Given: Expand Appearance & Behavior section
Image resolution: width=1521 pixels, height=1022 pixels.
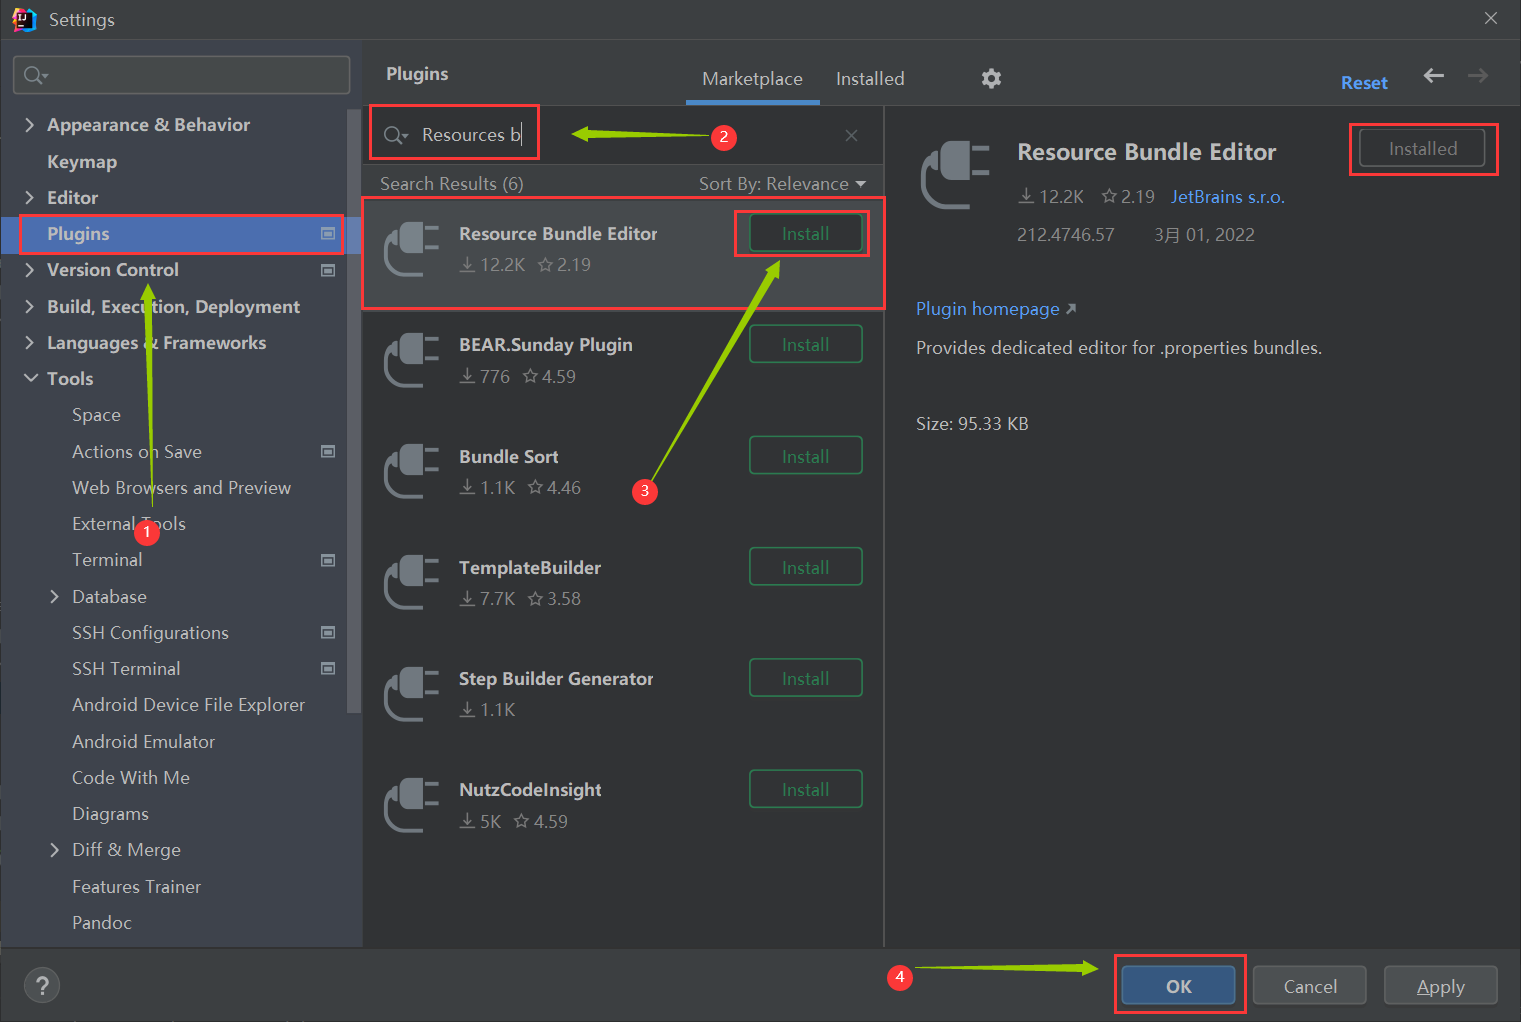Looking at the screenshot, I should (29, 124).
